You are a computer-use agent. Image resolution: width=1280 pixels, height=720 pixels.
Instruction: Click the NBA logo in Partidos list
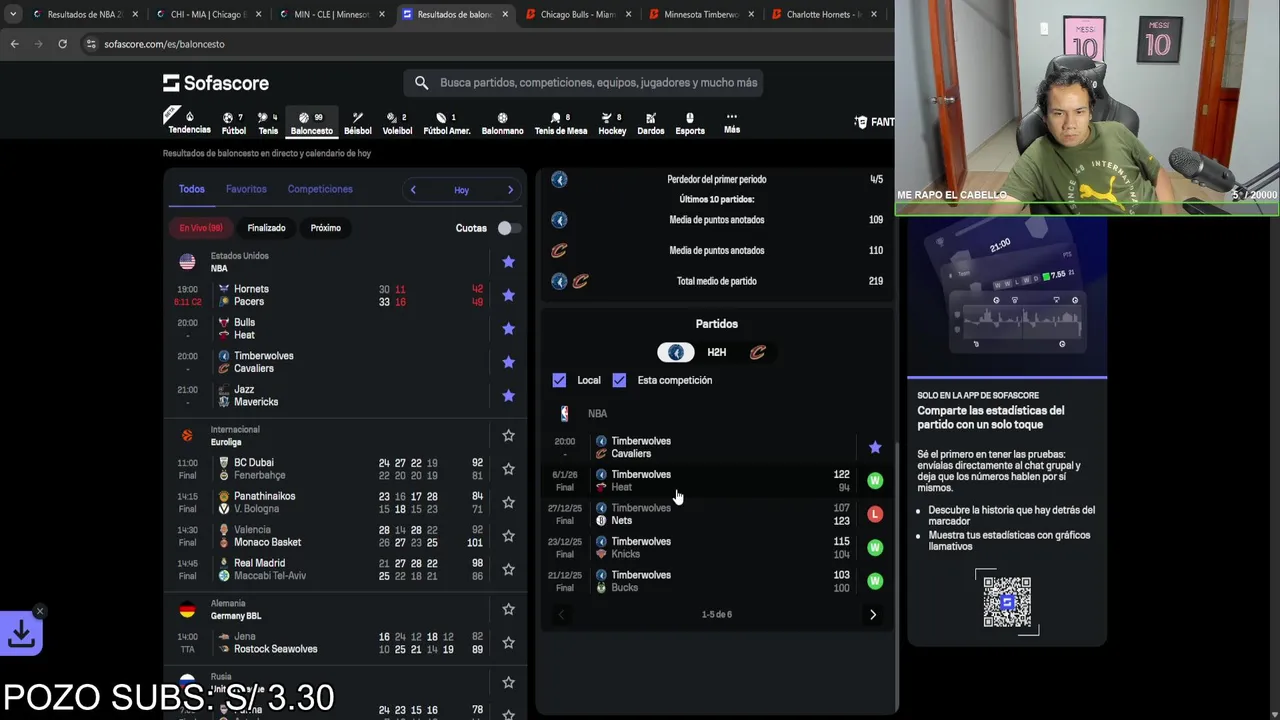pyautogui.click(x=565, y=413)
